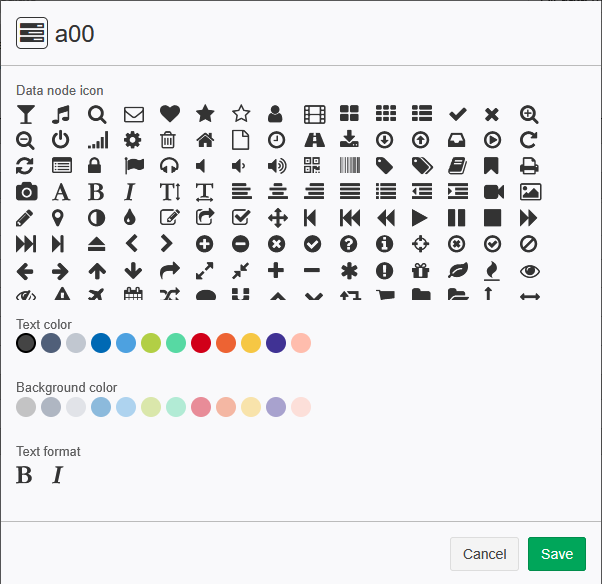Pick the map marker pin icon
The height and width of the screenshot is (584, 602).
58,218
